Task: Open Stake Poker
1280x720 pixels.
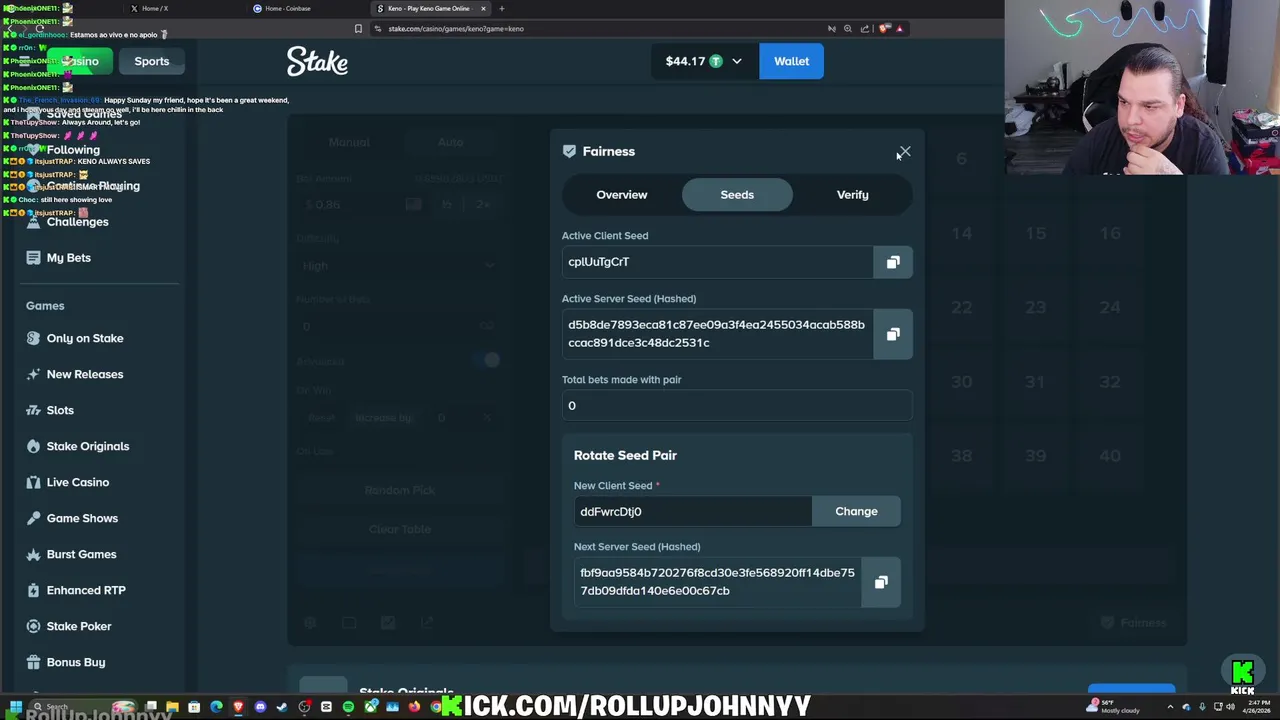Action: click(79, 626)
